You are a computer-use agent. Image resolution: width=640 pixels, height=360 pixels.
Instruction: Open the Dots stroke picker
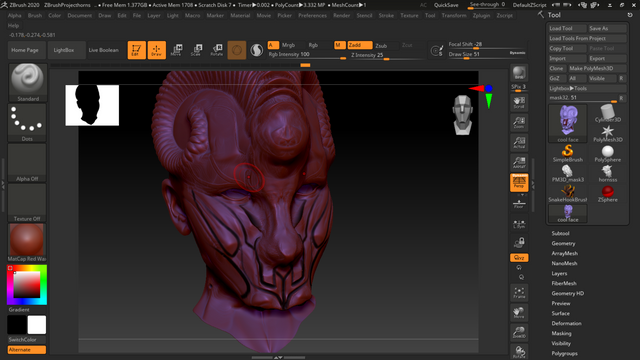[x=27, y=122]
